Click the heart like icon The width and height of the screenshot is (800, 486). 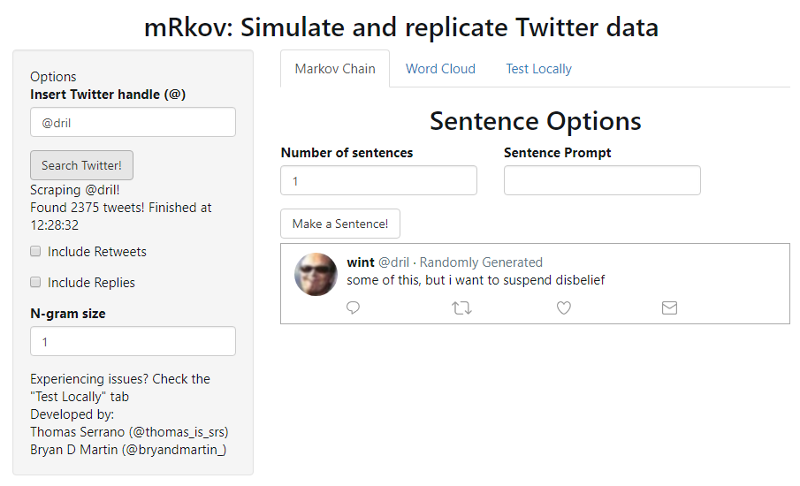[x=564, y=308]
